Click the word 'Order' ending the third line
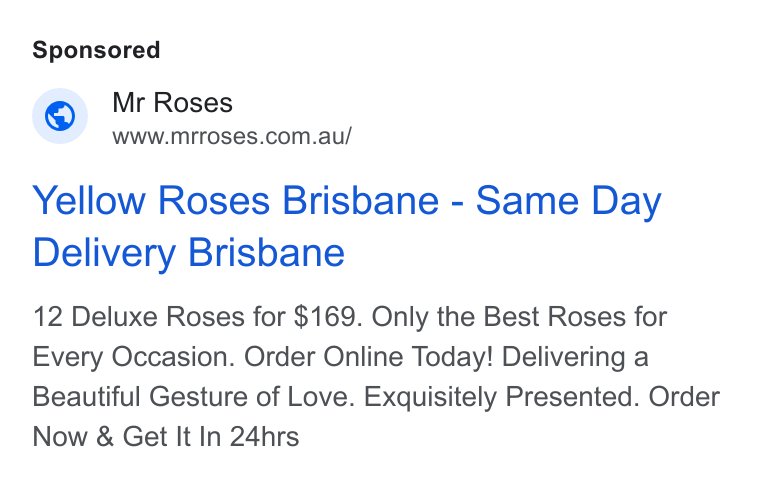Screen dimensions: 760x478 [684, 397]
